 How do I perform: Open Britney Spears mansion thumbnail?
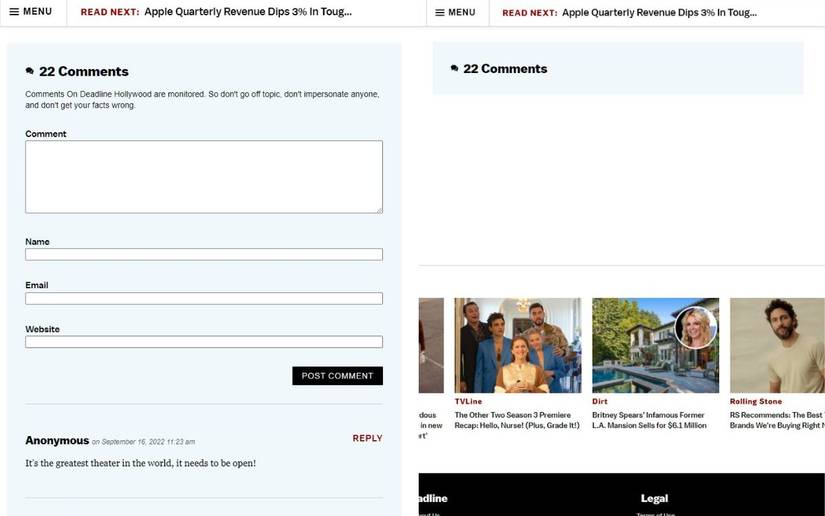pos(655,345)
